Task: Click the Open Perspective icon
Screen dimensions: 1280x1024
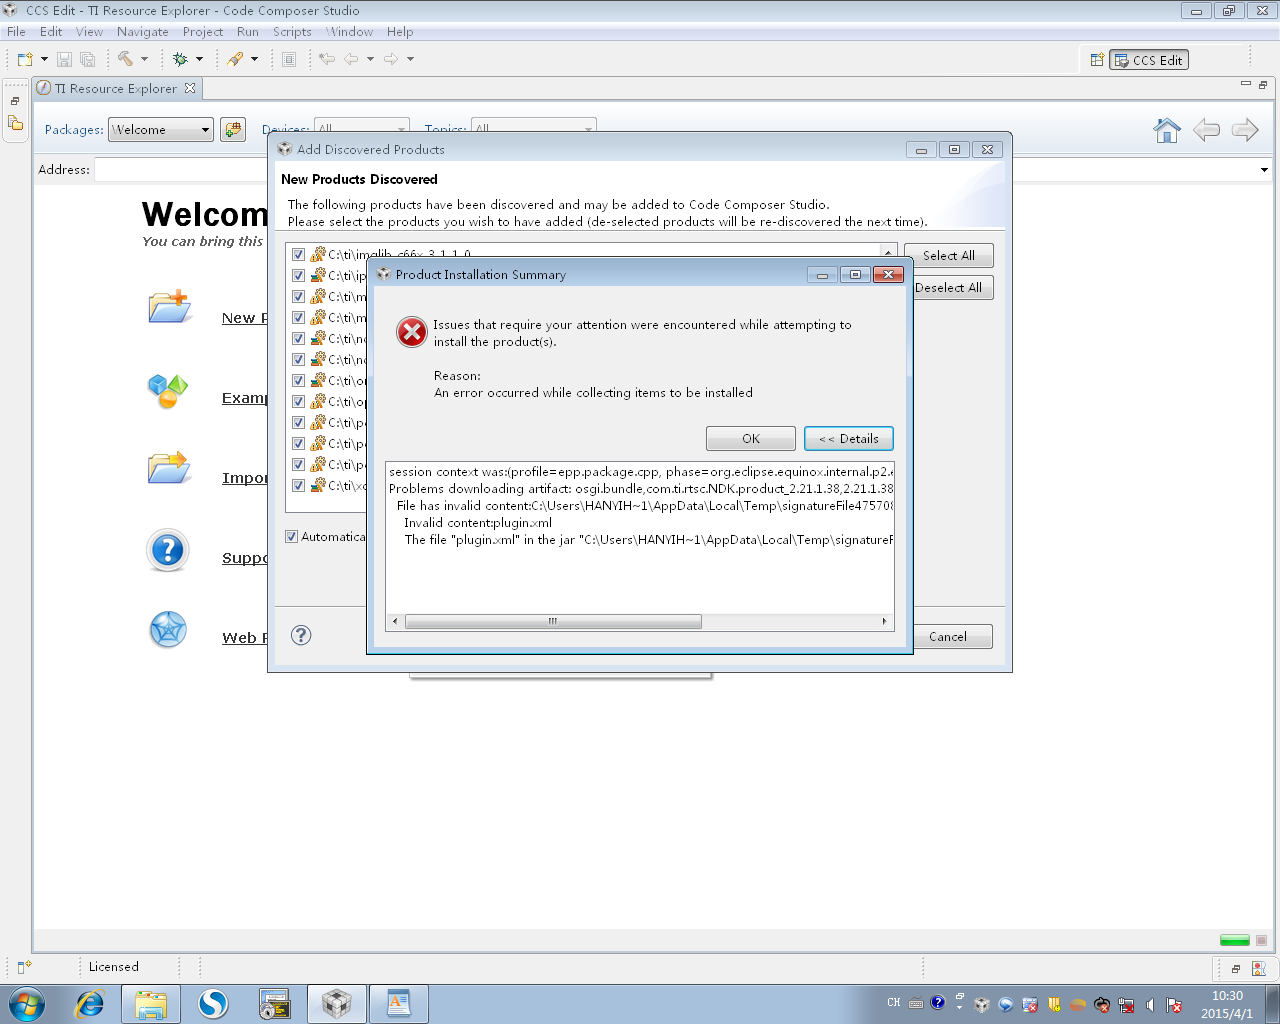Action: click(1097, 60)
